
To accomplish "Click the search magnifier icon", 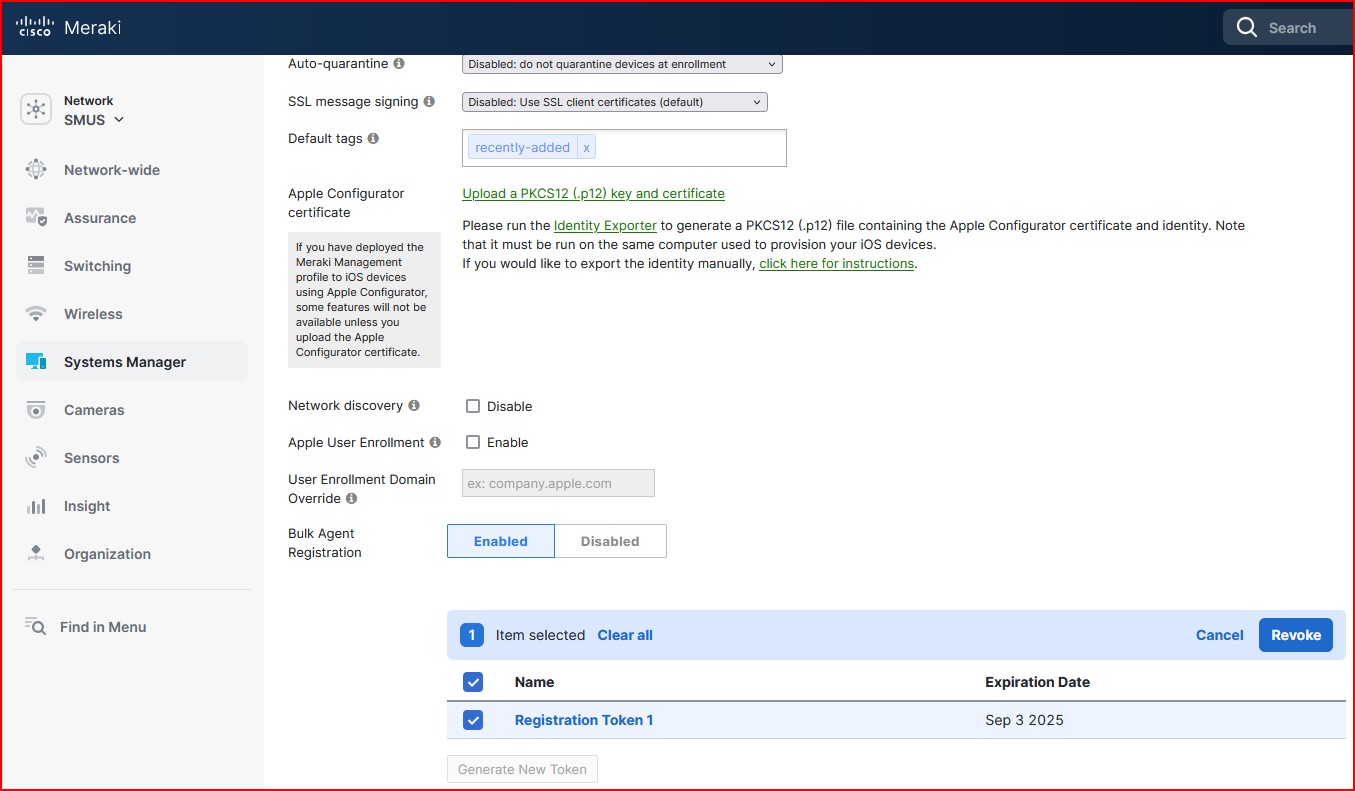I will [1246, 28].
